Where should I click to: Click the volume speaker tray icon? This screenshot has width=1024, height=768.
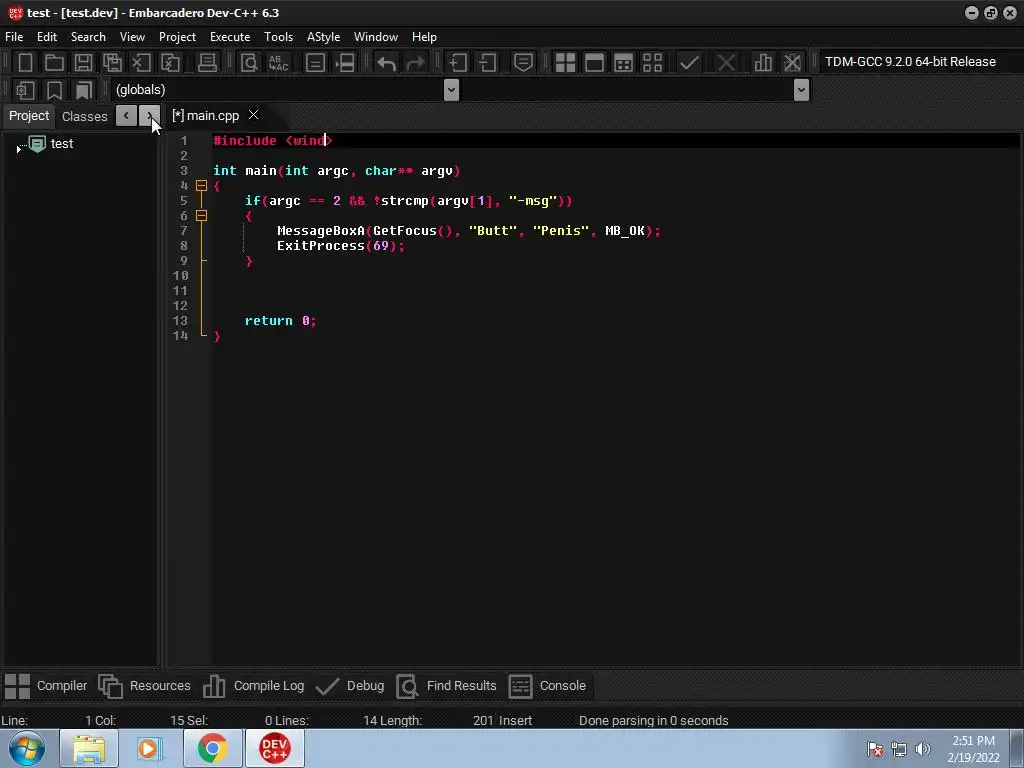click(922, 749)
